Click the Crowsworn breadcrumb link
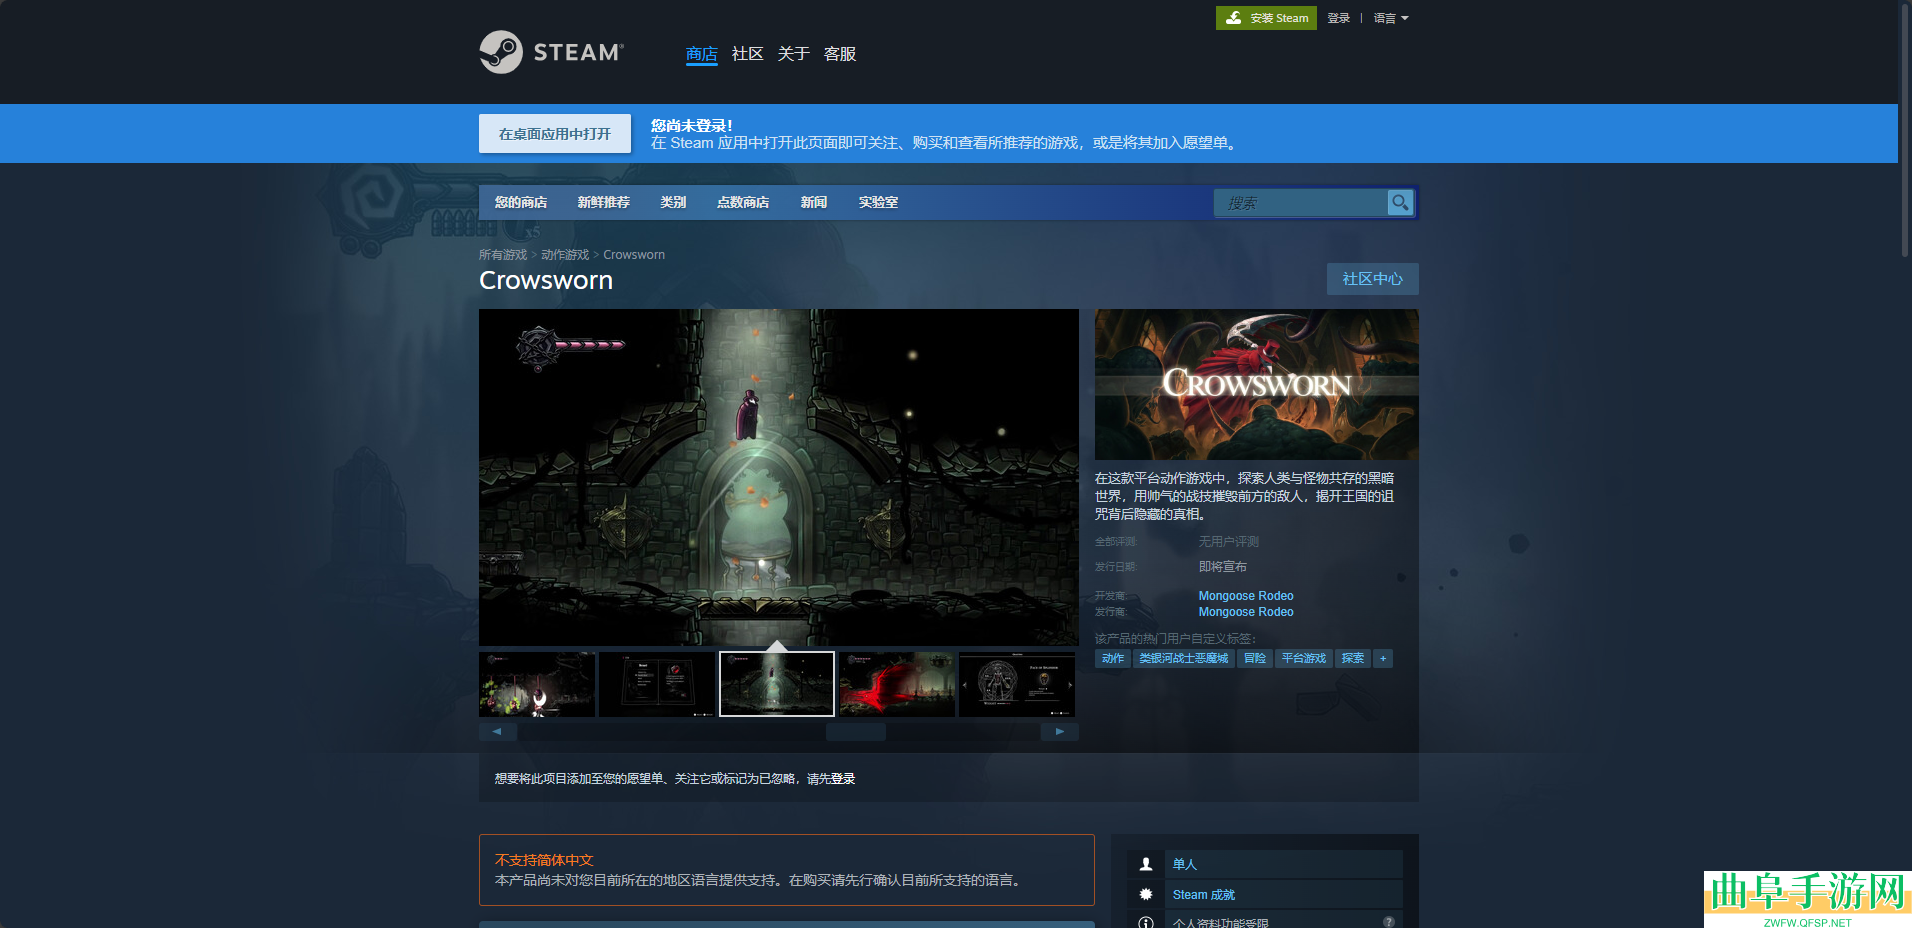 click(x=634, y=255)
